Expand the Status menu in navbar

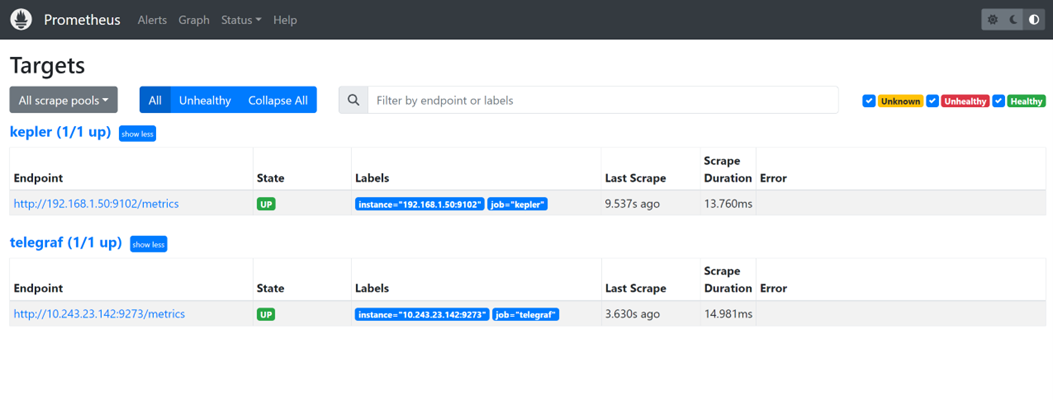coord(241,20)
